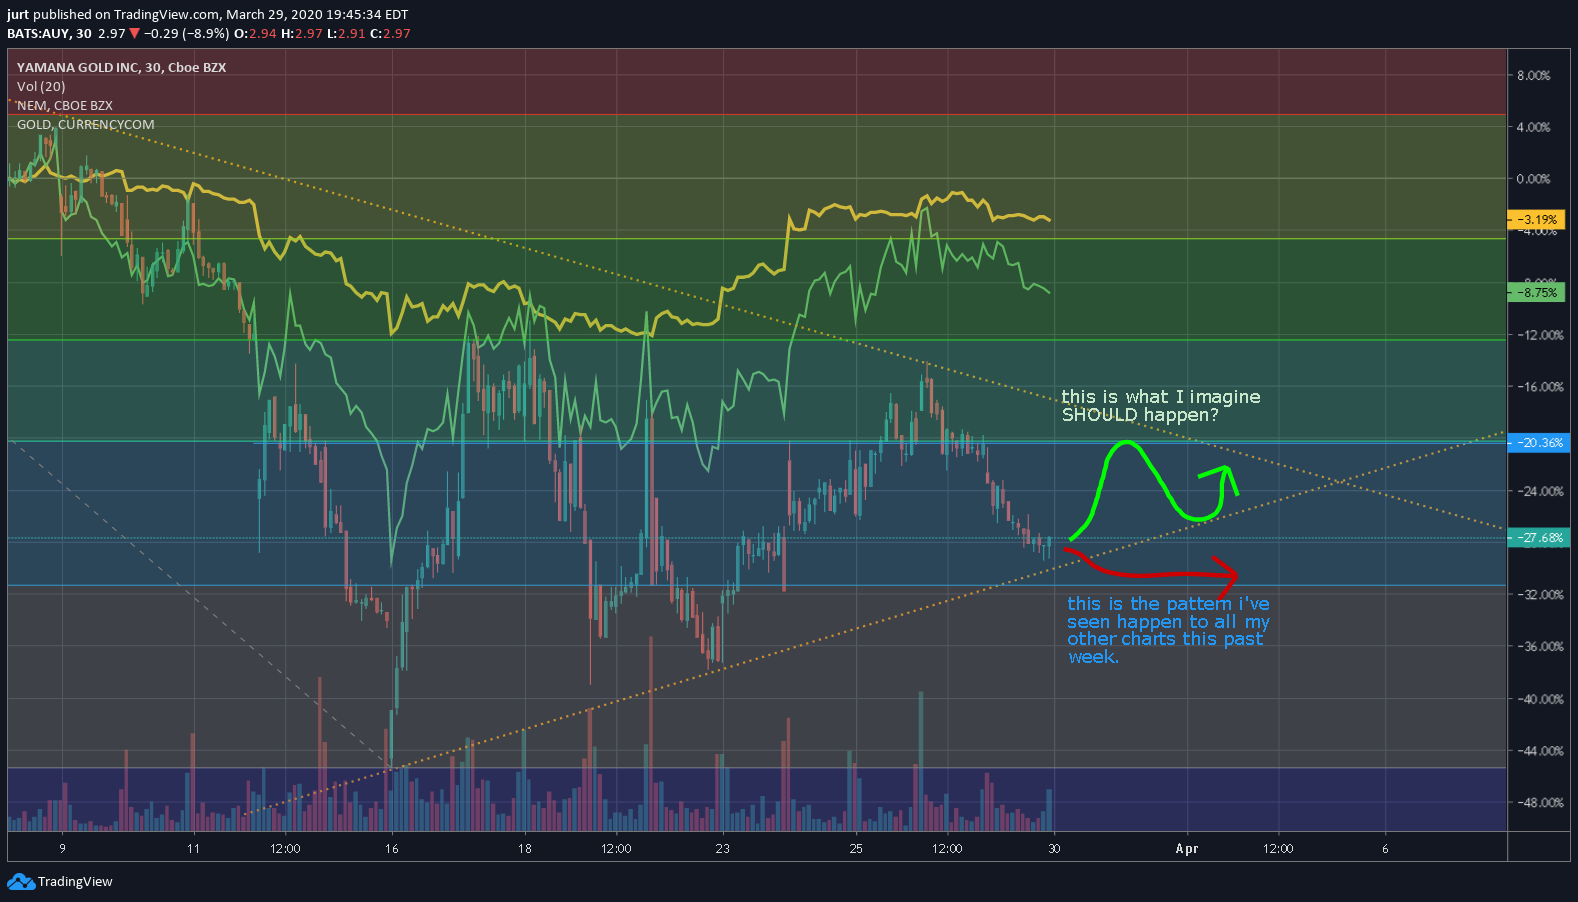1578x902 pixels.
Task: Click the teal -27.68% price label
Action: pyautogui.click(x=1536, y=538)
